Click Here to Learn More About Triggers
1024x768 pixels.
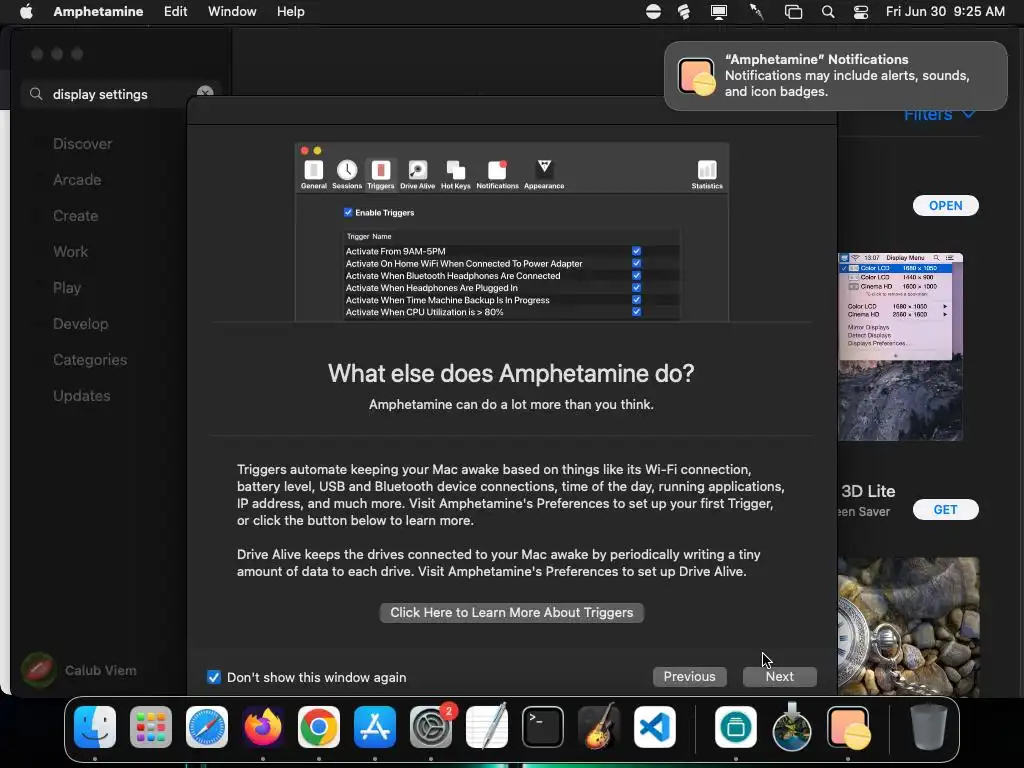pos(511,613)
